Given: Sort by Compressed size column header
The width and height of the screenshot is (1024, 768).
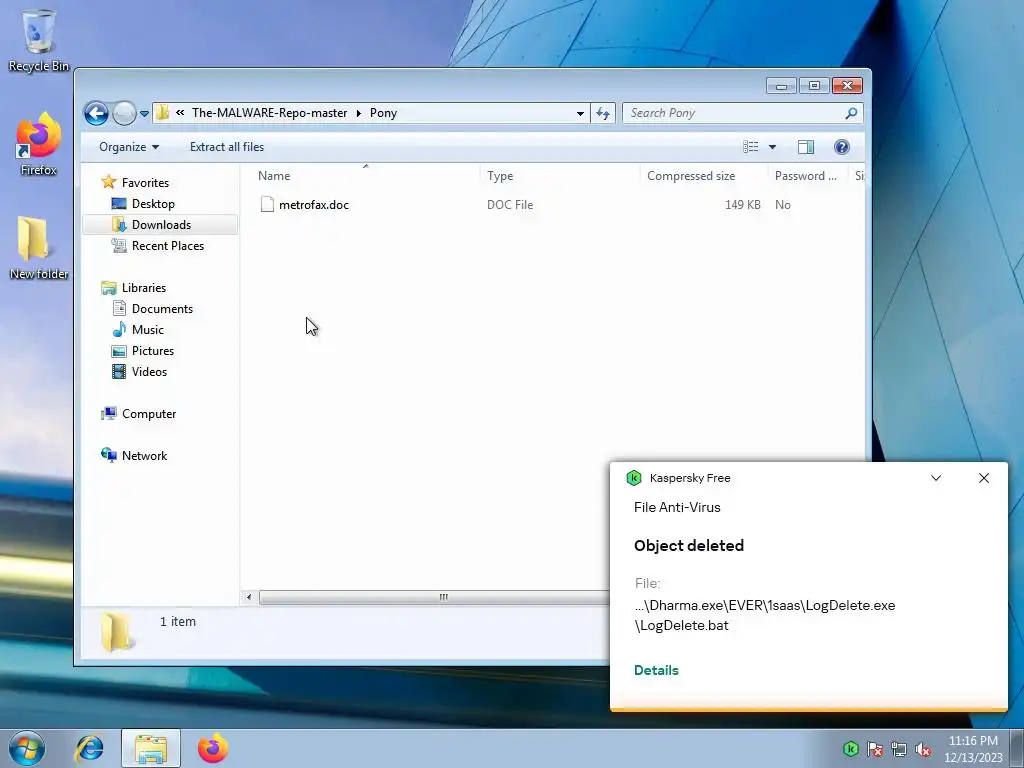Looking at the screenshot, I should [704, 176].
